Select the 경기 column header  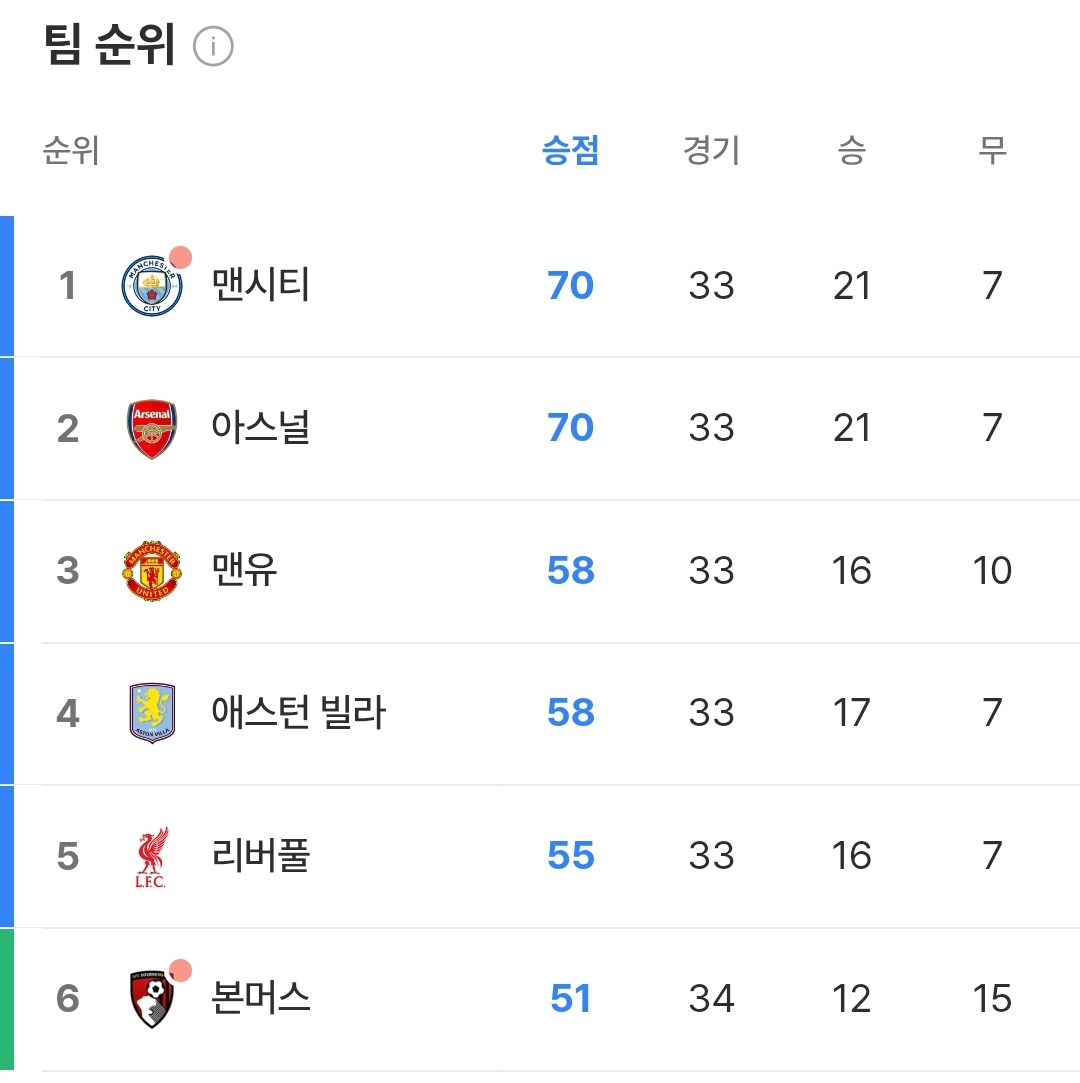click(711, 151)
